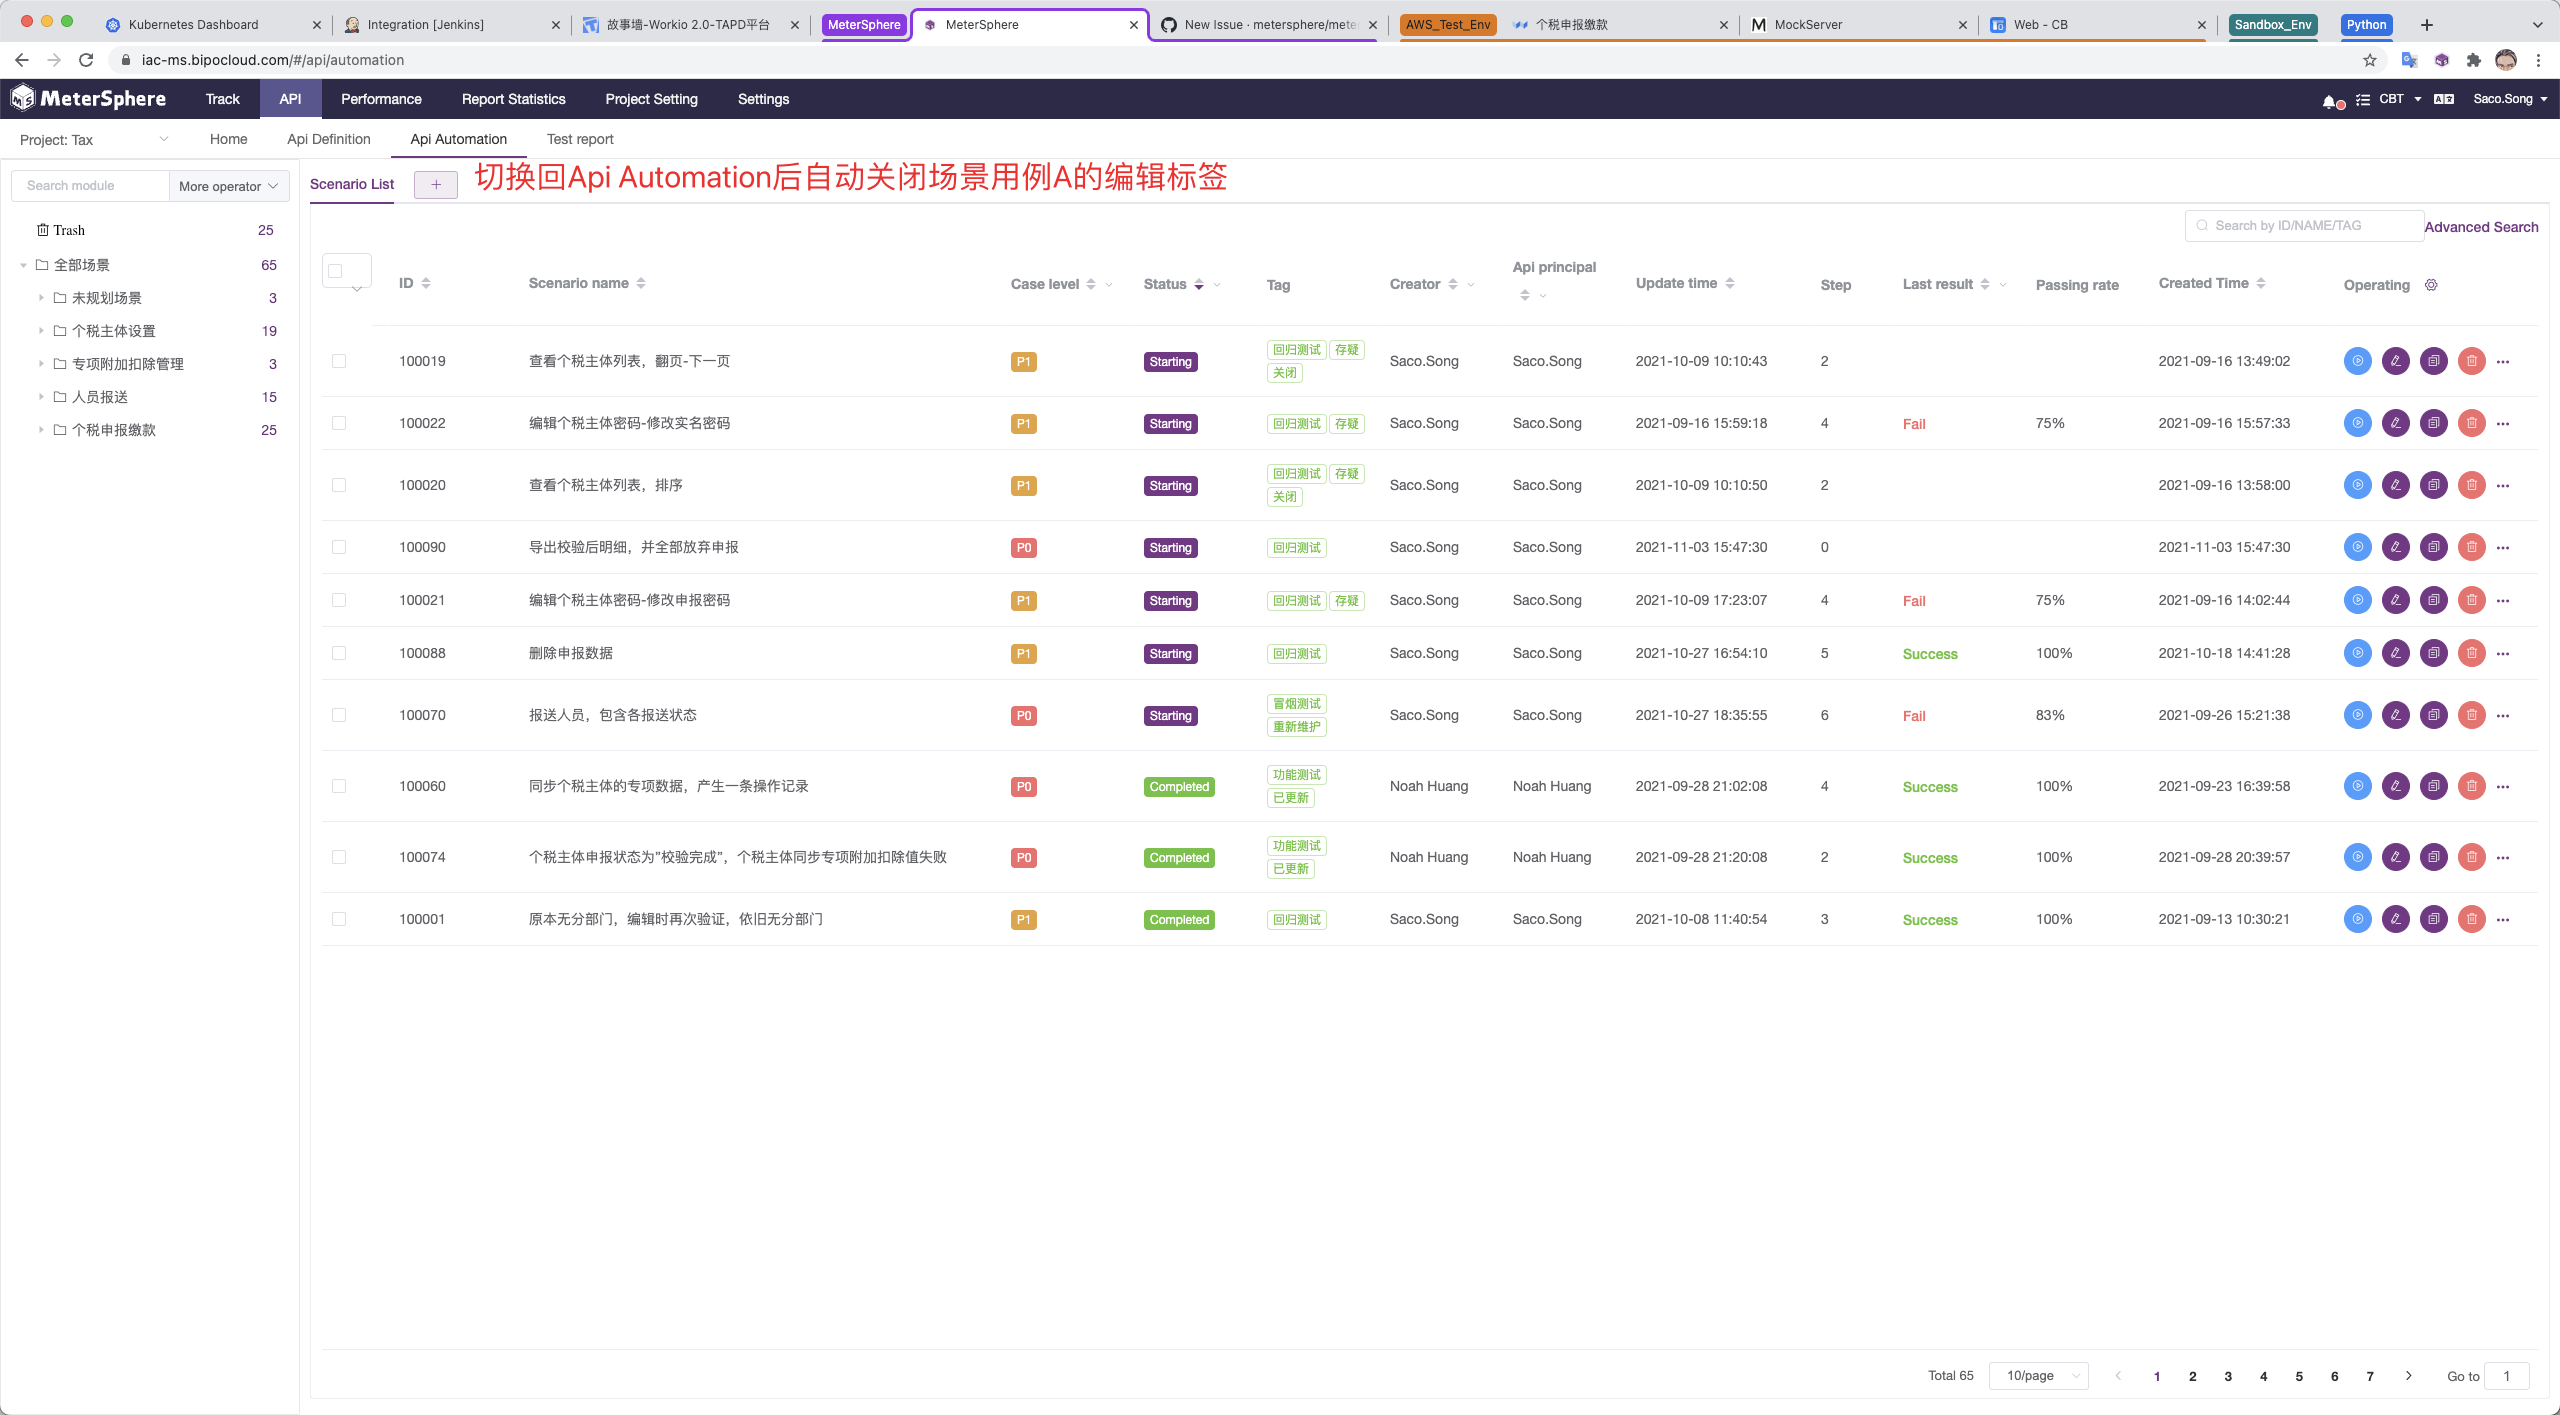This screenshot has width=2560, height=1415.
Task: Run scenario 100088 with the execute icon
Action: click(x=2357, y=653)
